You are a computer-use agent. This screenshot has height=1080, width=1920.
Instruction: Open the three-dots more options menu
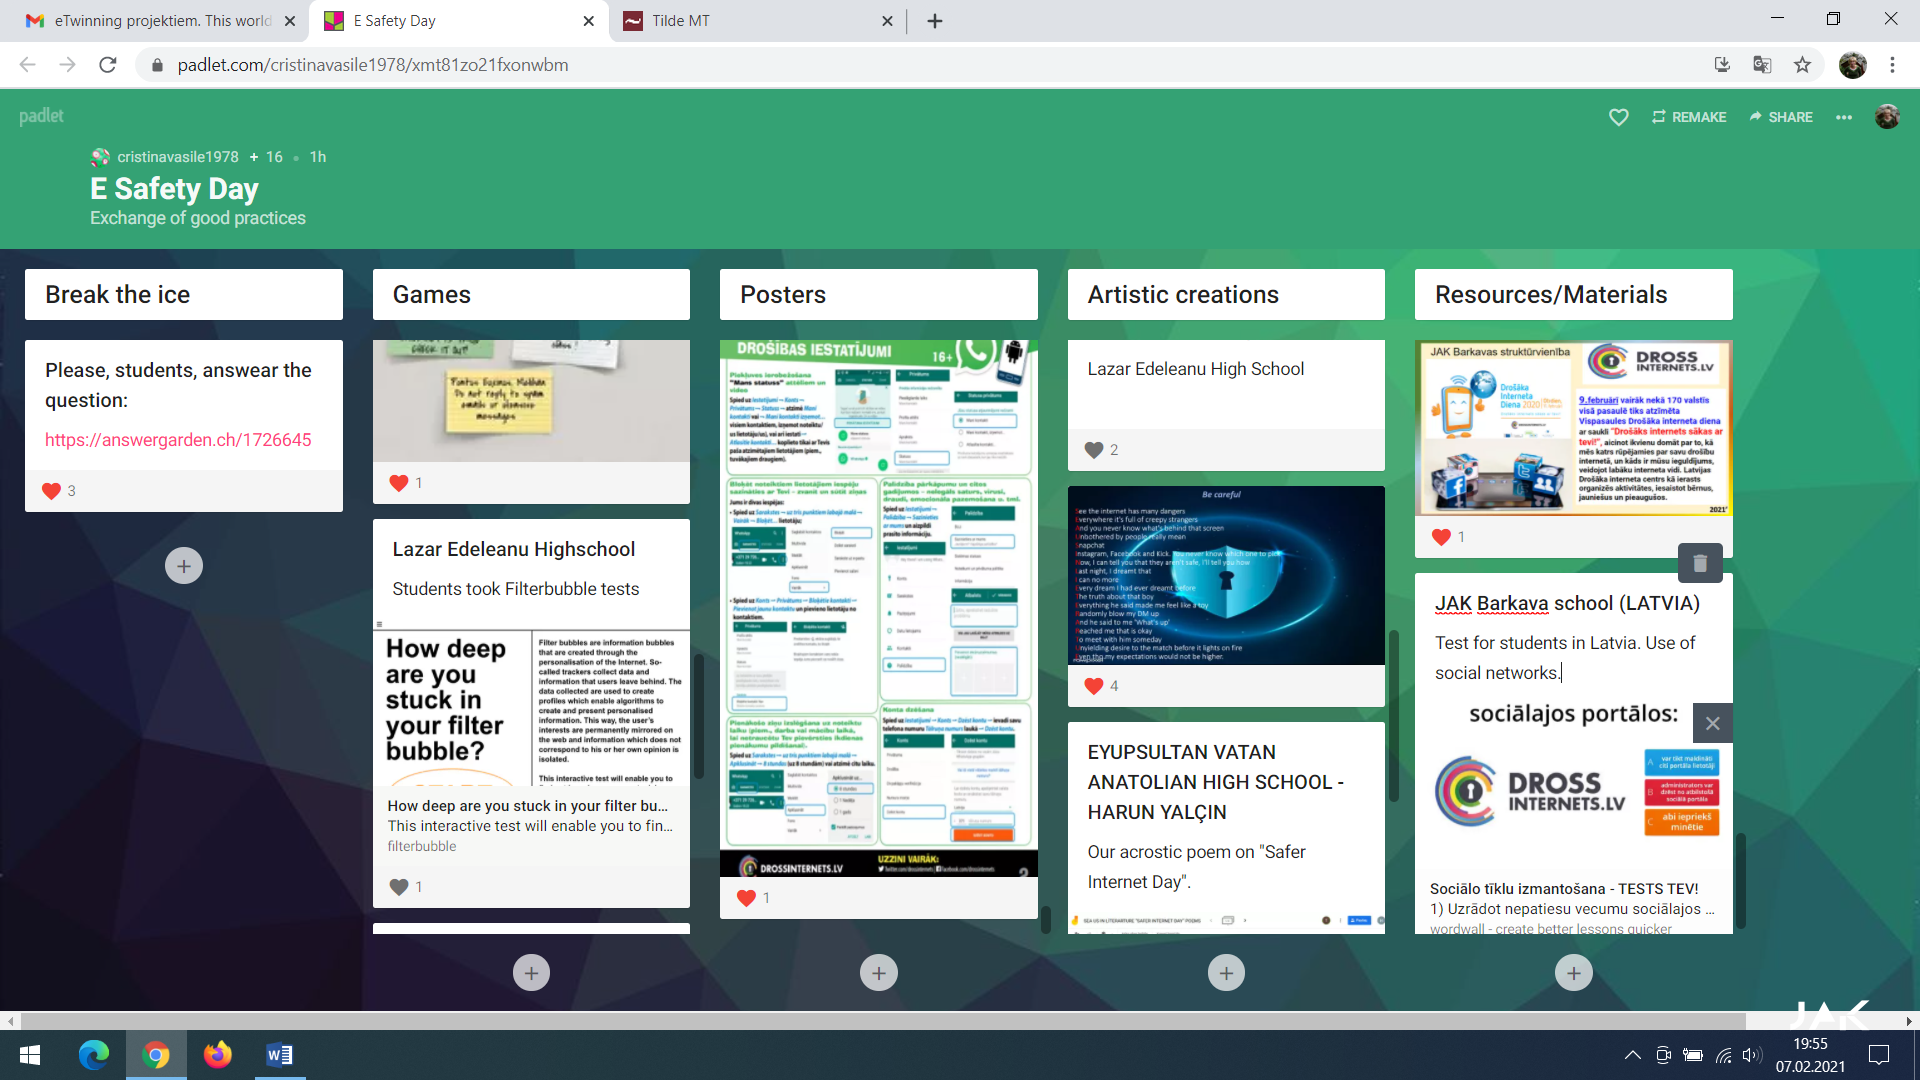[x=1843, y=117]
